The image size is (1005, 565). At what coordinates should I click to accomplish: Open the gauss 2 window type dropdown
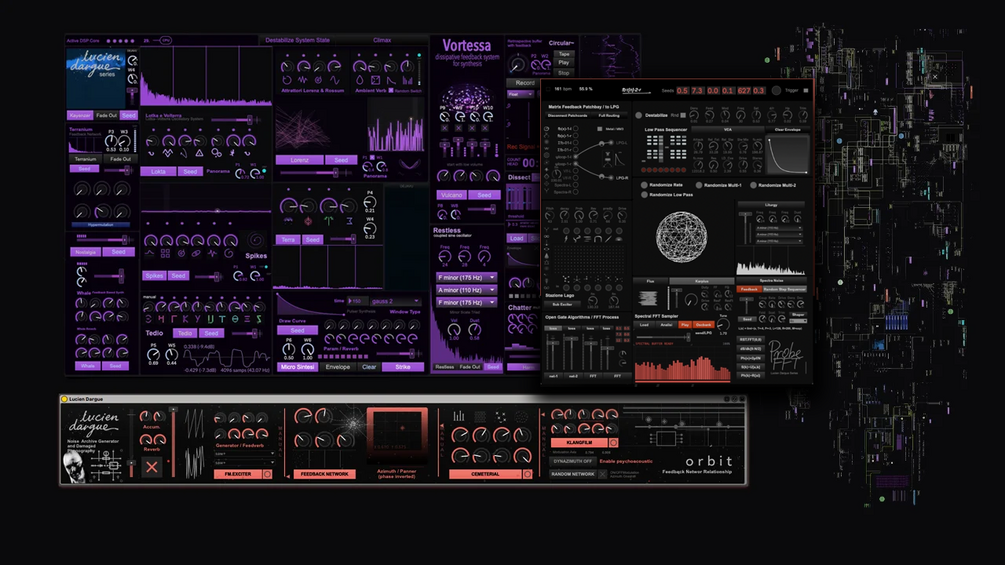click(395, 301)
